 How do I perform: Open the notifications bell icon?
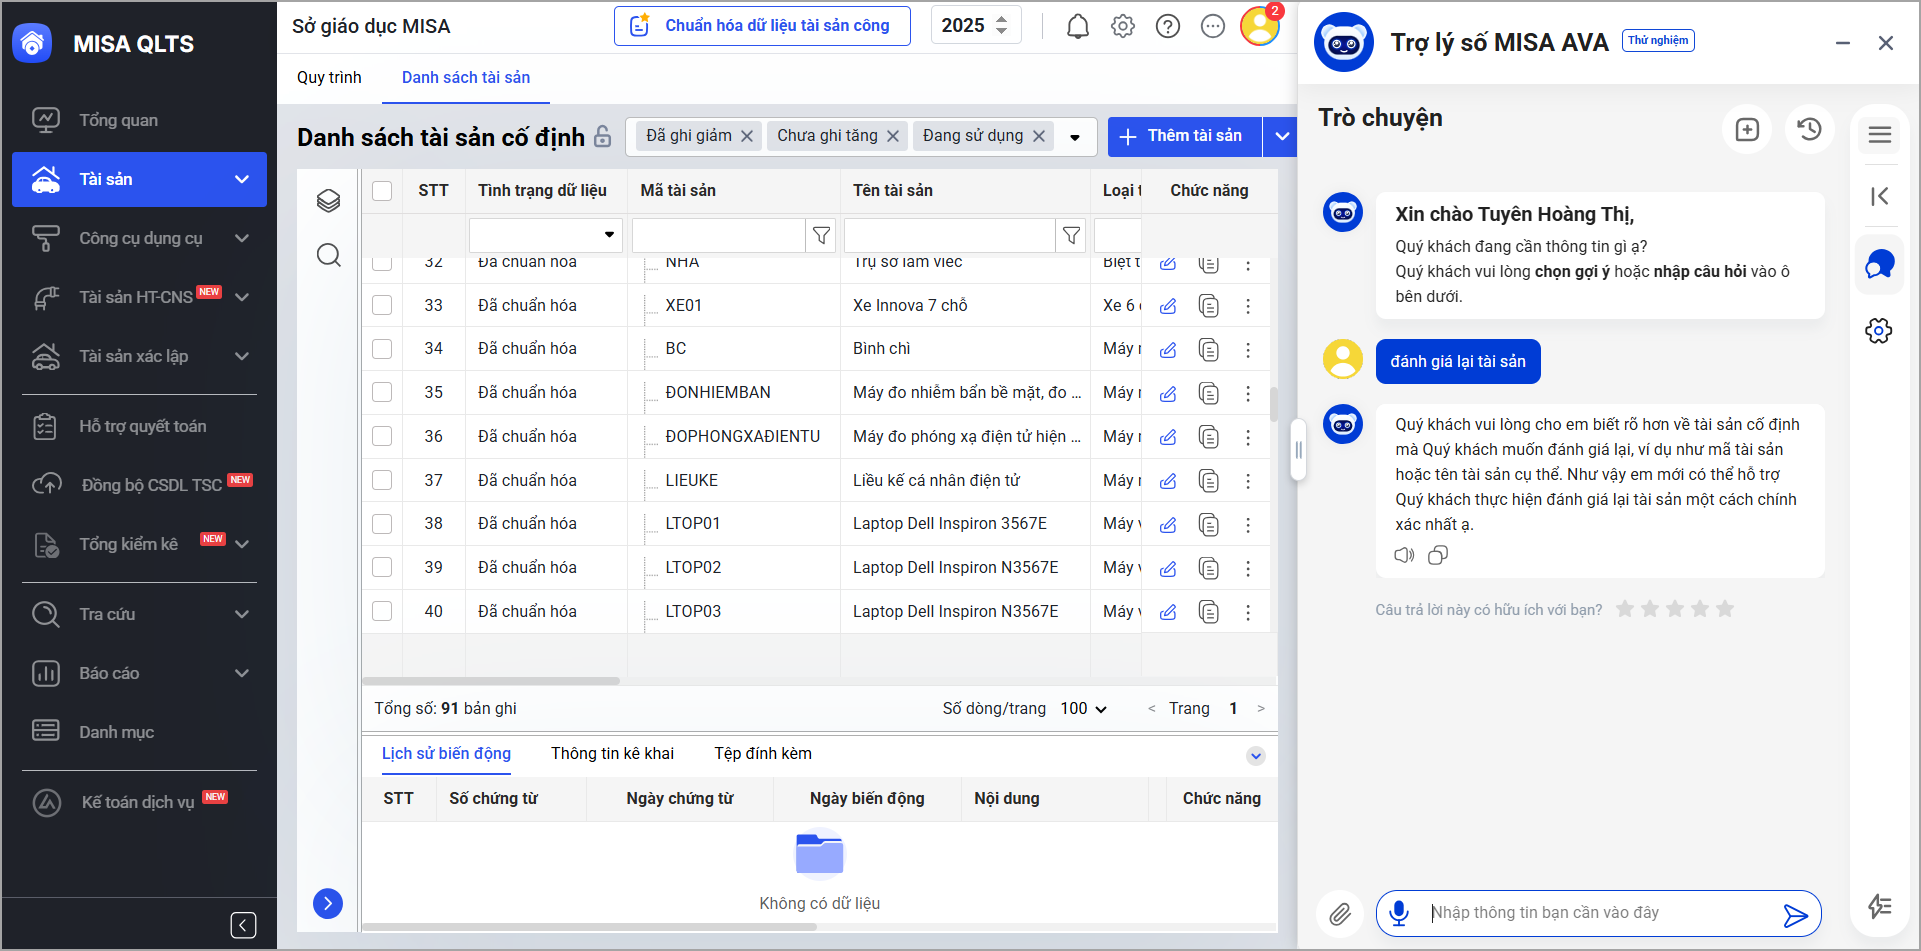click(x=1077, y=26)
